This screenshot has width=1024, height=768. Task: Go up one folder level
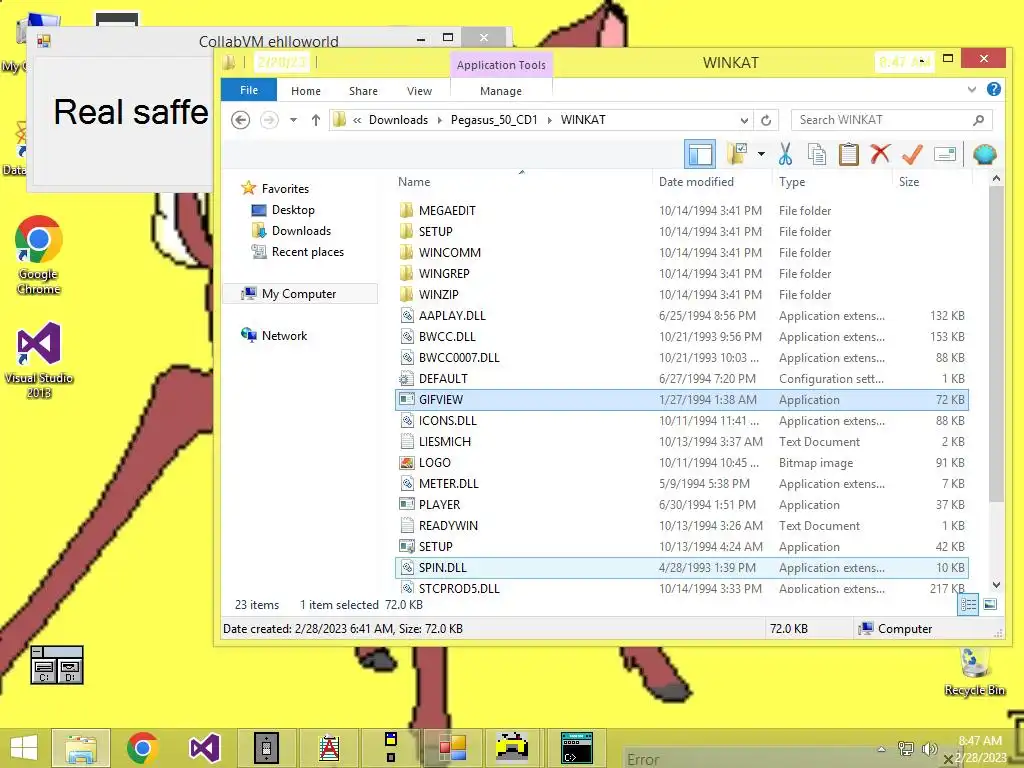315,120
